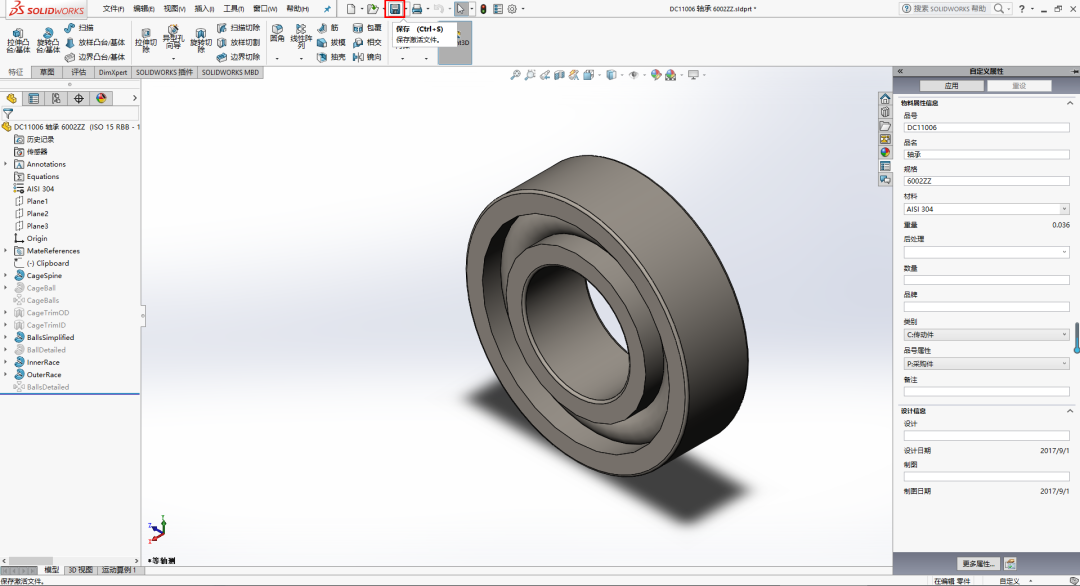Pin the menu bar with pushpin icon
Image resolution: width=1080 pixels, height=586 pixels.
point(327,9)
